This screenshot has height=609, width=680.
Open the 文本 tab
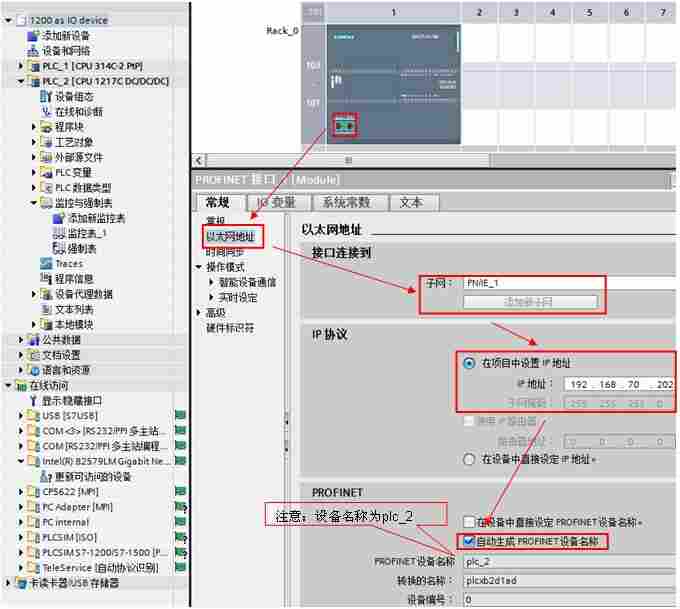pos(411,202)
